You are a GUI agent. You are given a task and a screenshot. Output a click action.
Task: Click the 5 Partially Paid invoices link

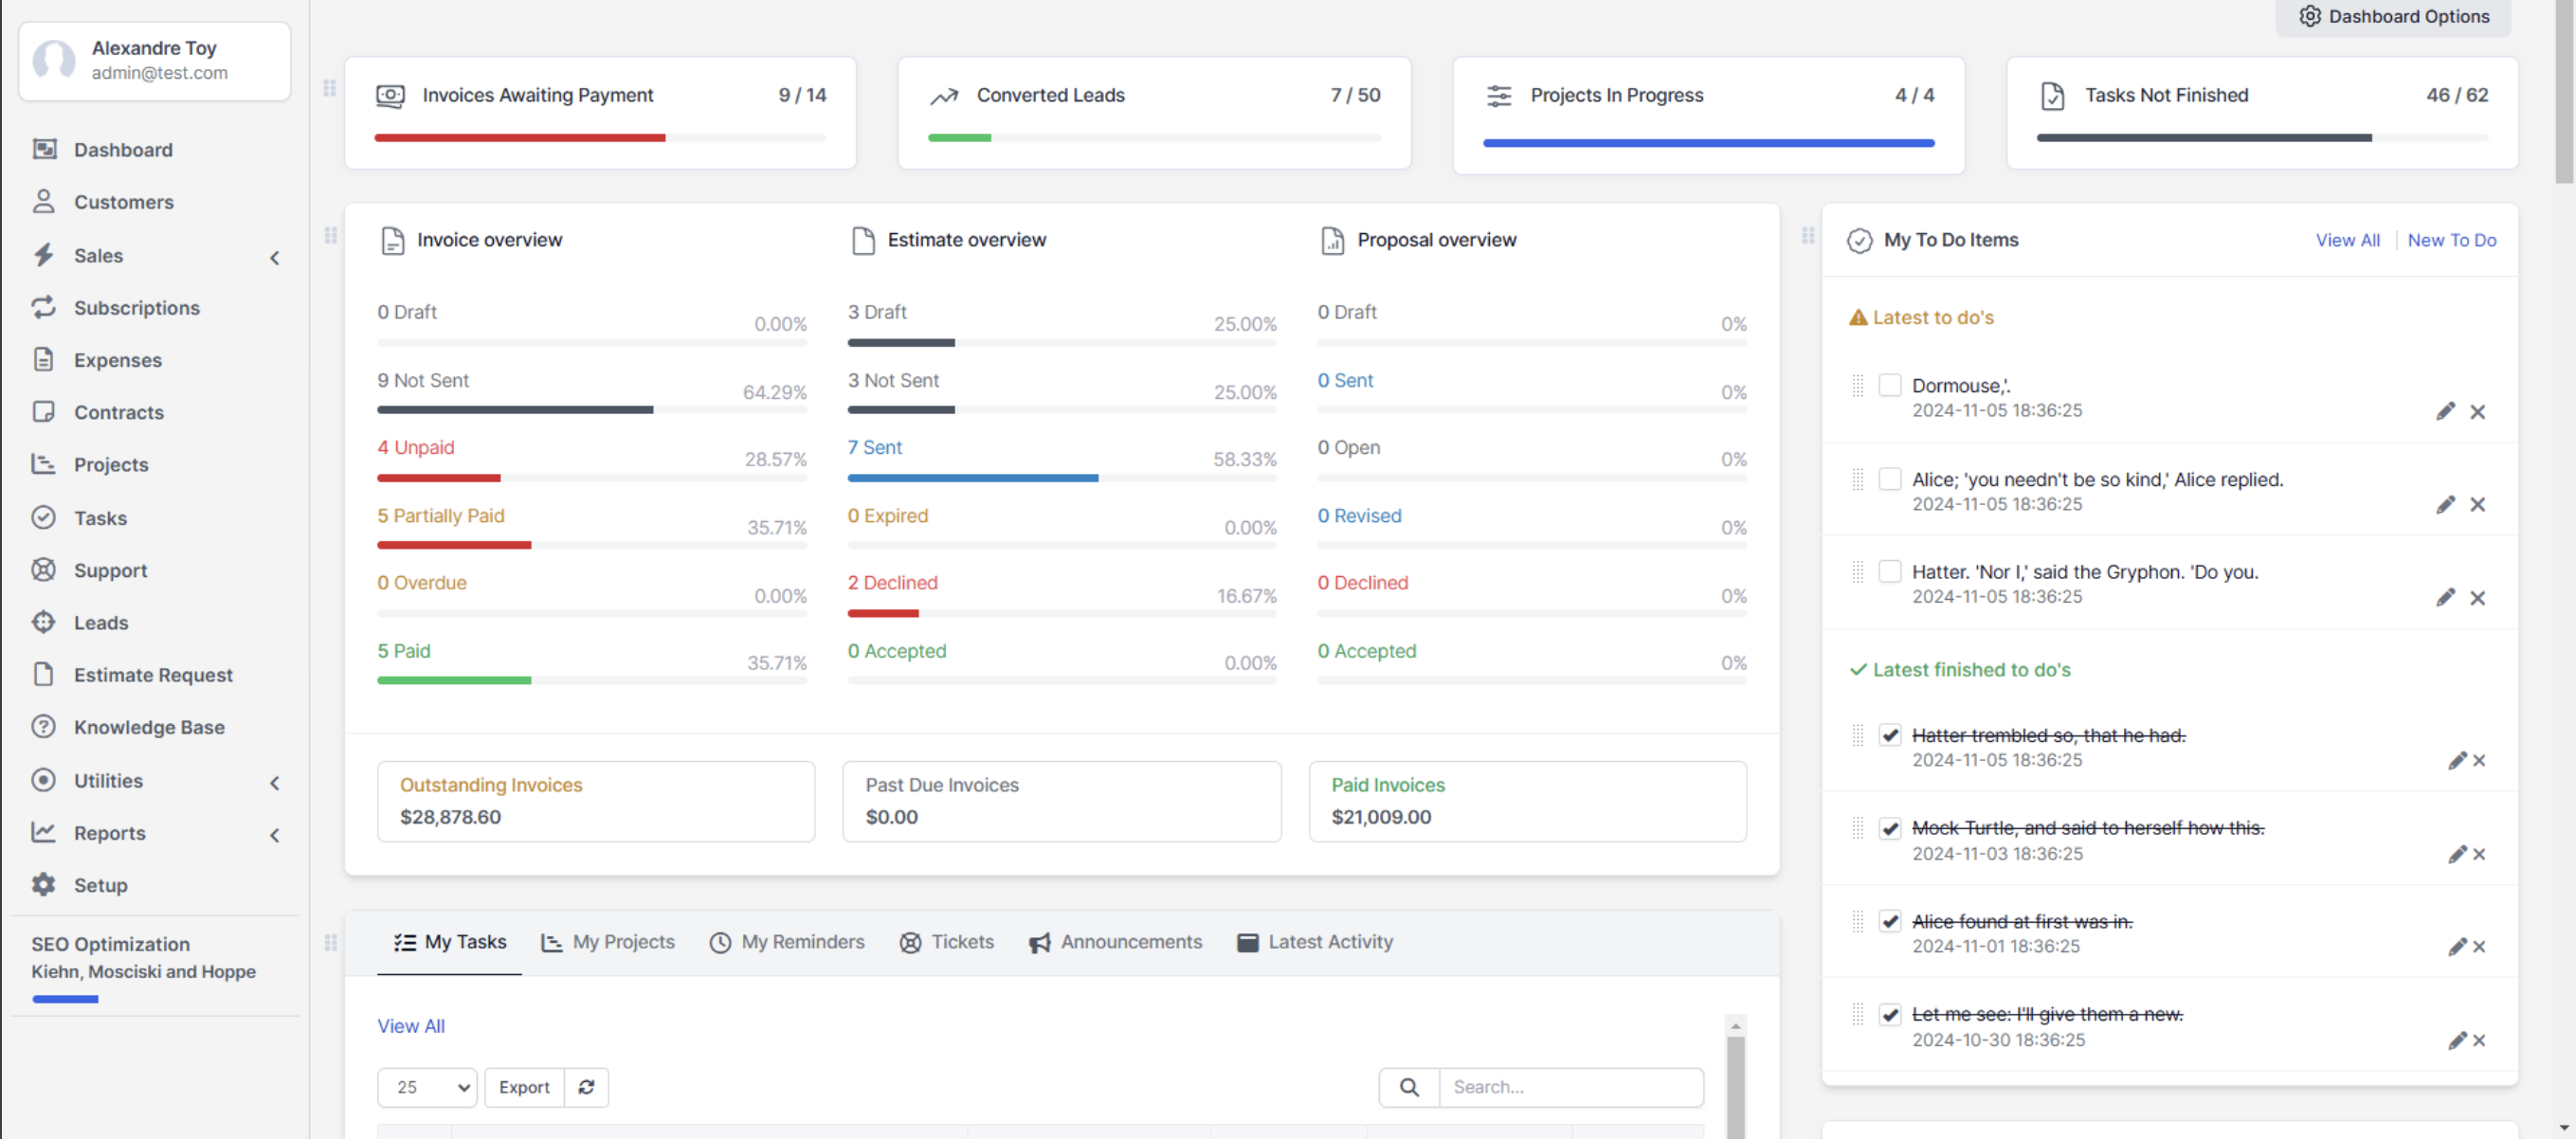[440, 515]
